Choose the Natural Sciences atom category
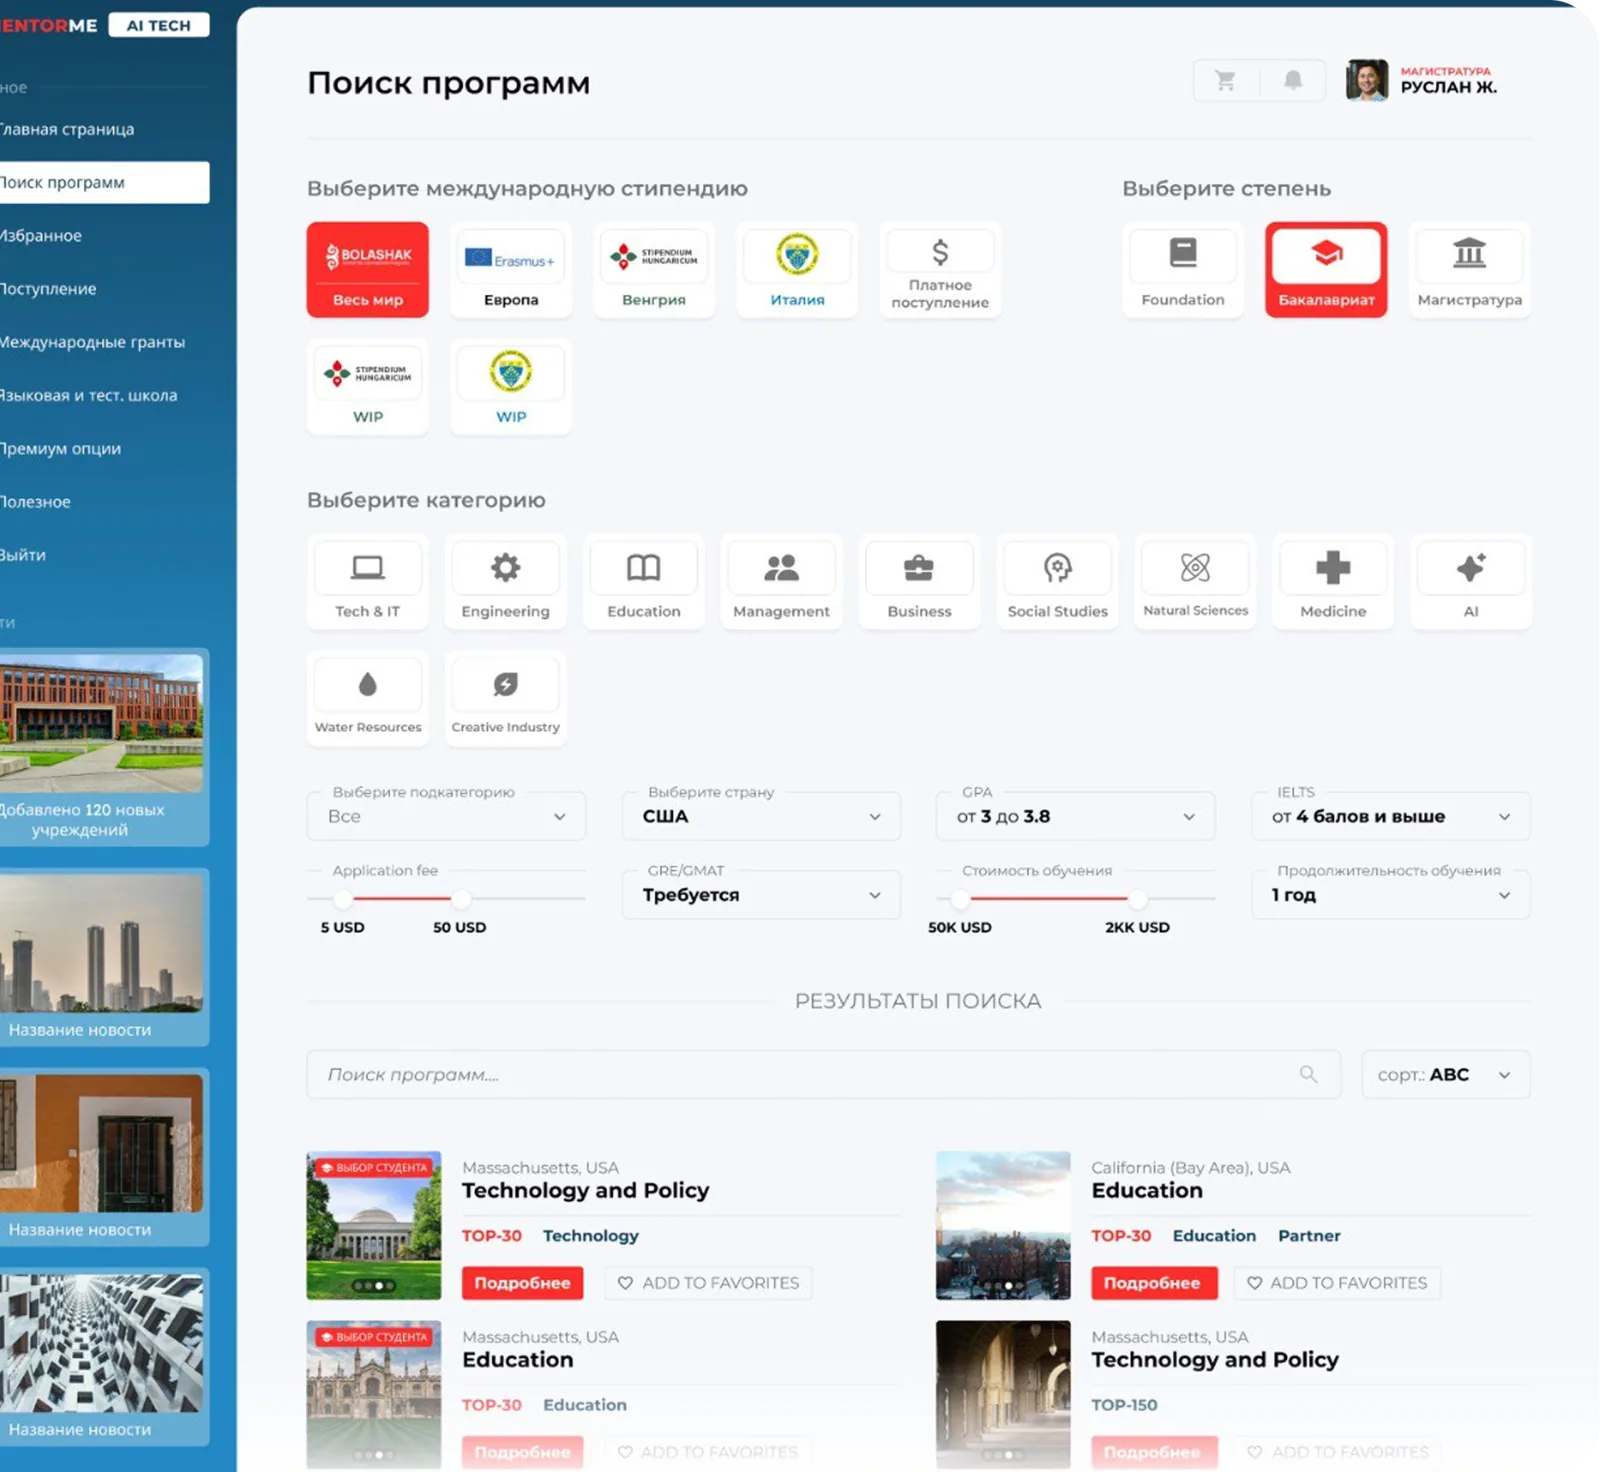The image size is (1600, 1472). pos(1195,582)
